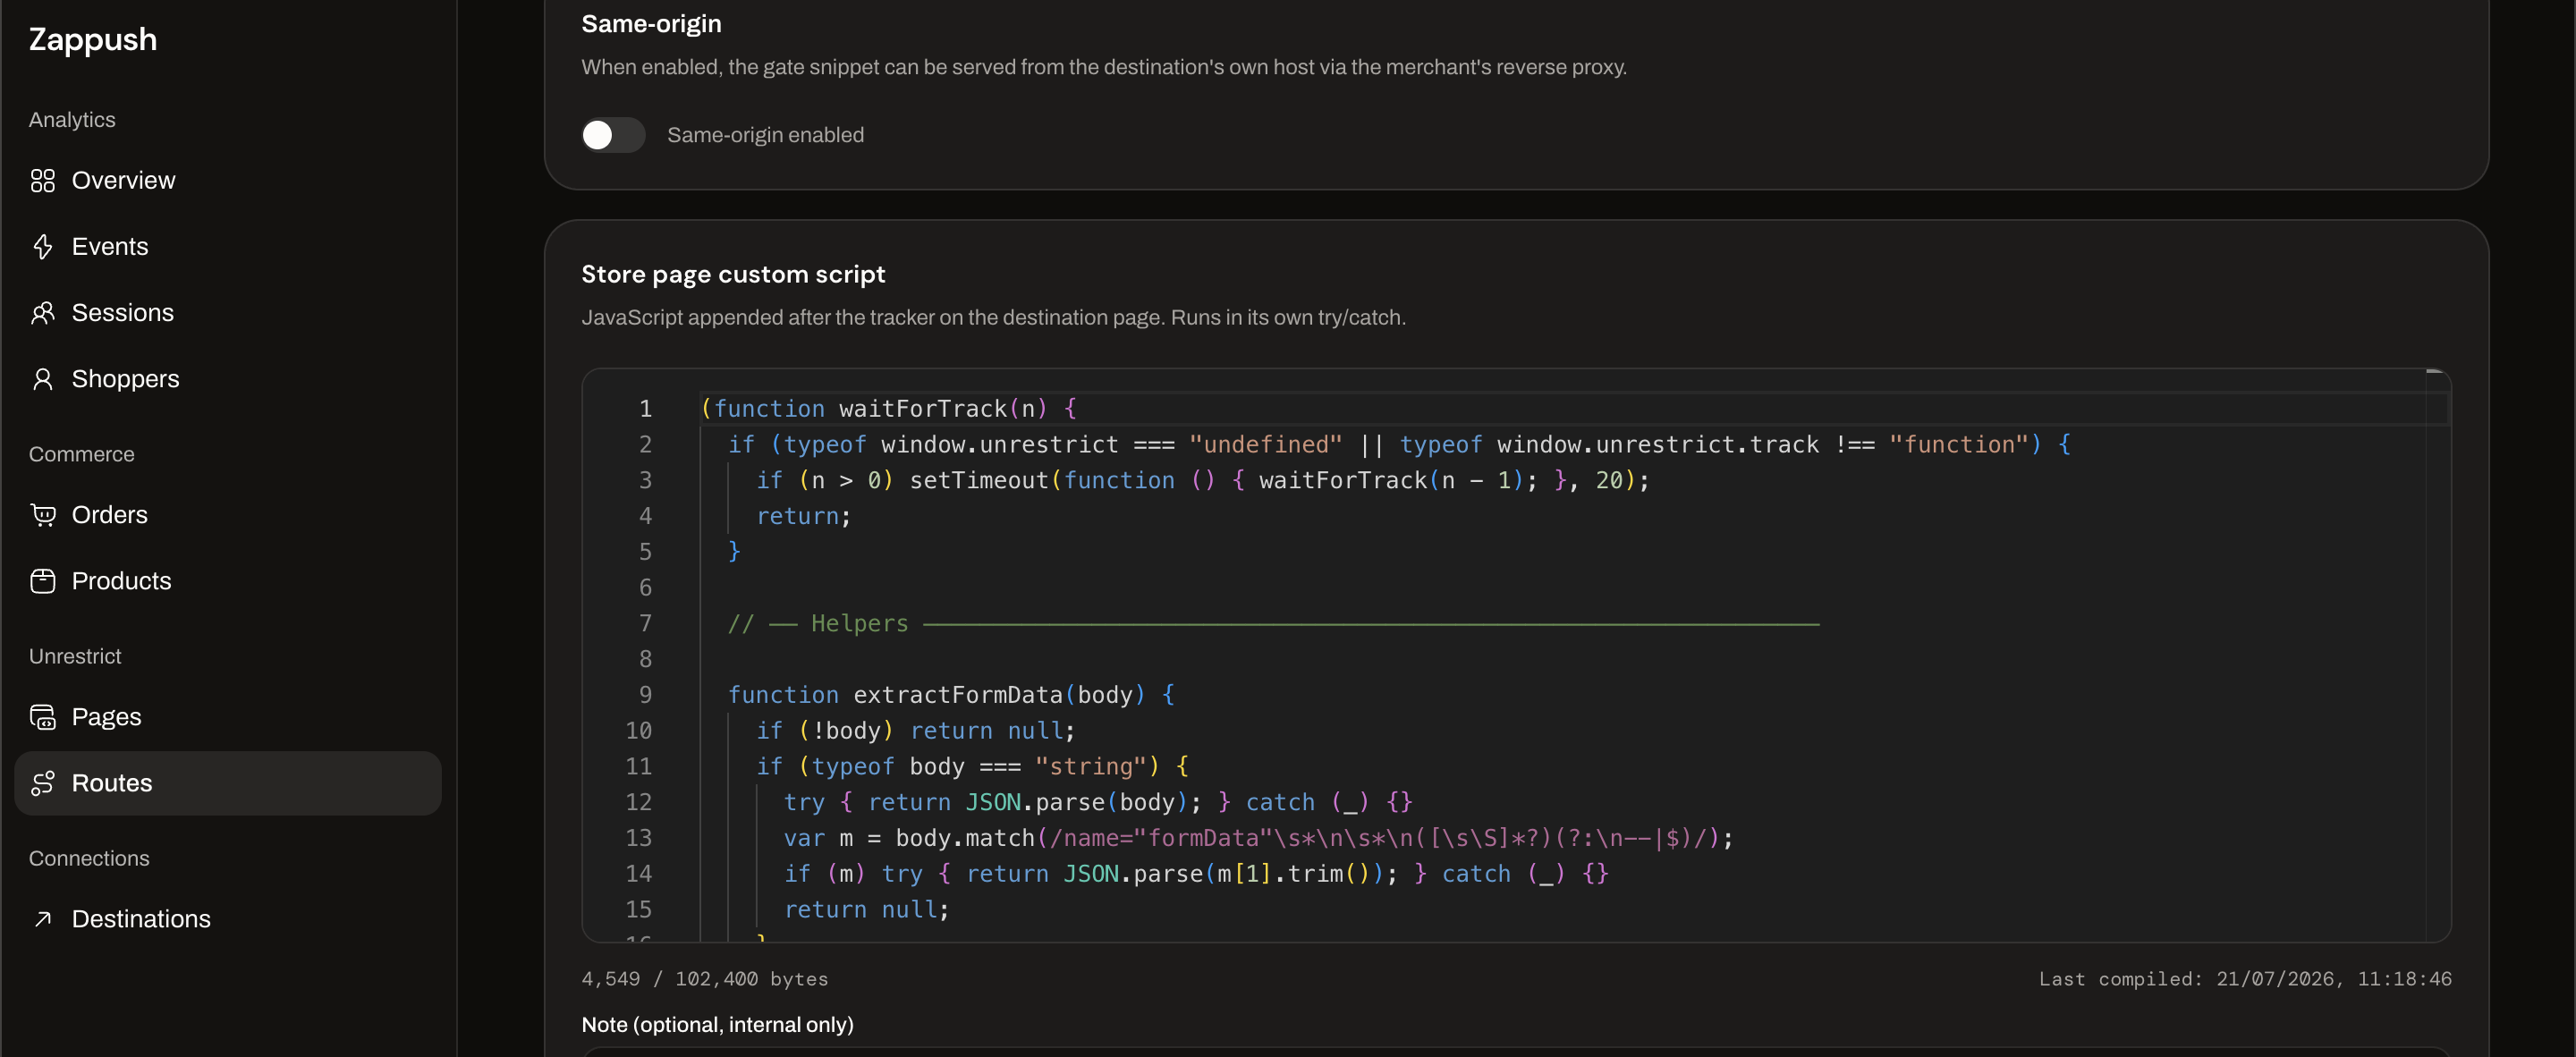Click the 'Same-origin enabled' label
The height and width of the screenshot is (1057, 2576).
point(765,135)
